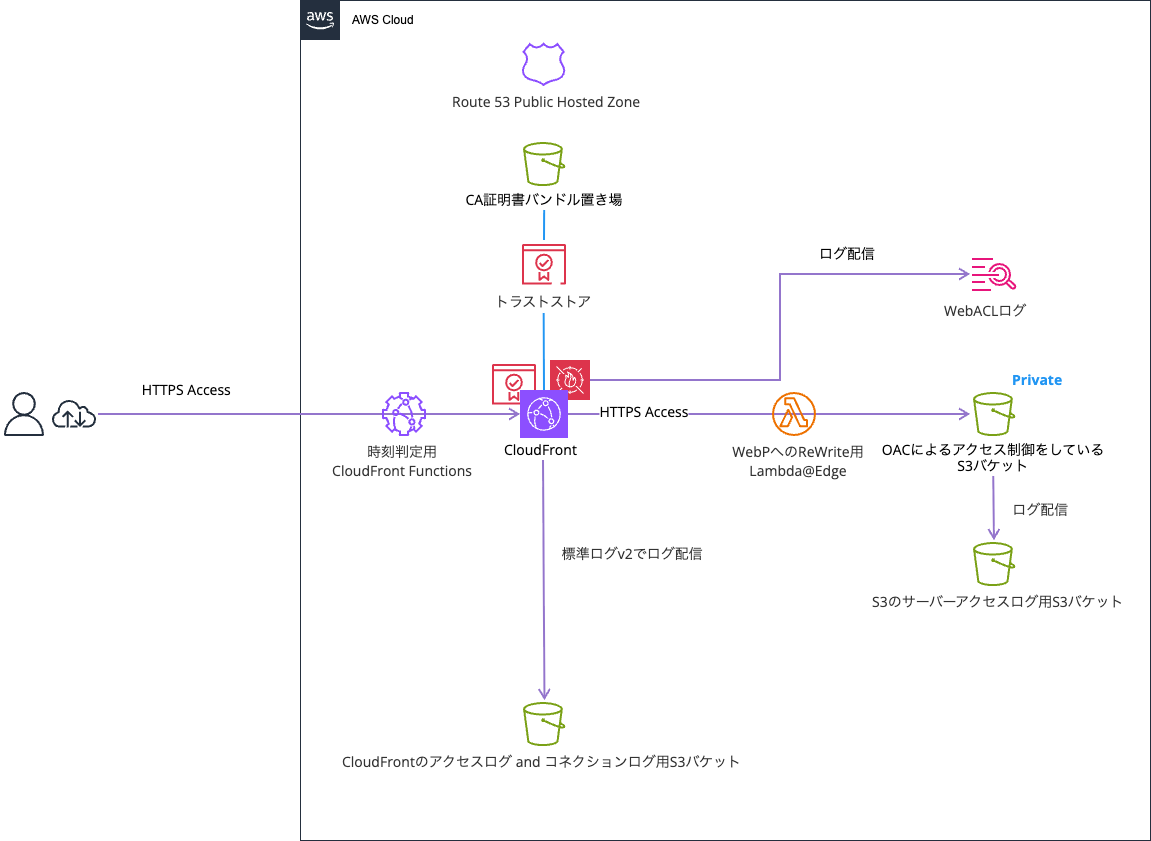Select the Route 53 shield icon
The width and height of the screenshot is (1151, 841).
pyautogui.click(x=544, y=63)
